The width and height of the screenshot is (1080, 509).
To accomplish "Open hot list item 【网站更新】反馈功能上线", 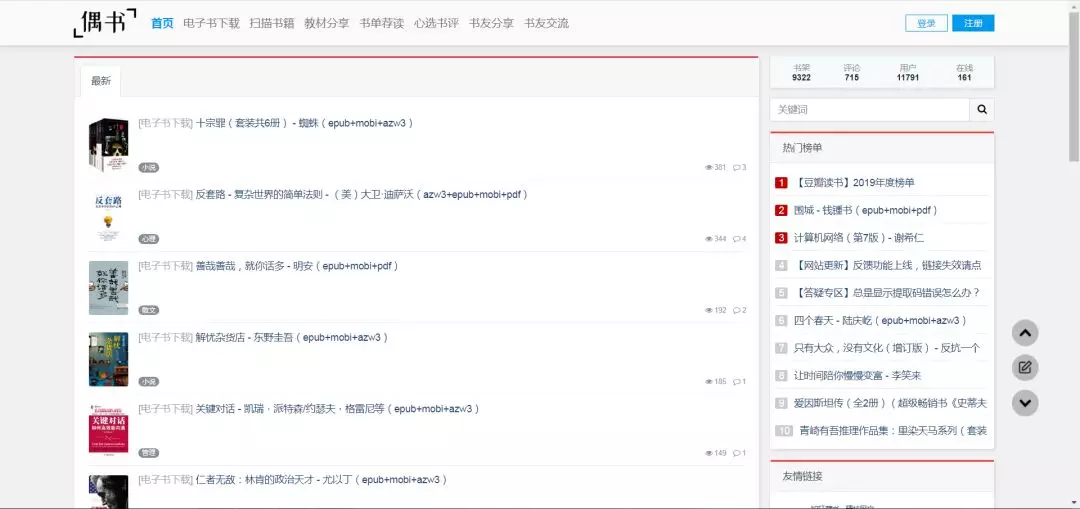I will [888, 265].
